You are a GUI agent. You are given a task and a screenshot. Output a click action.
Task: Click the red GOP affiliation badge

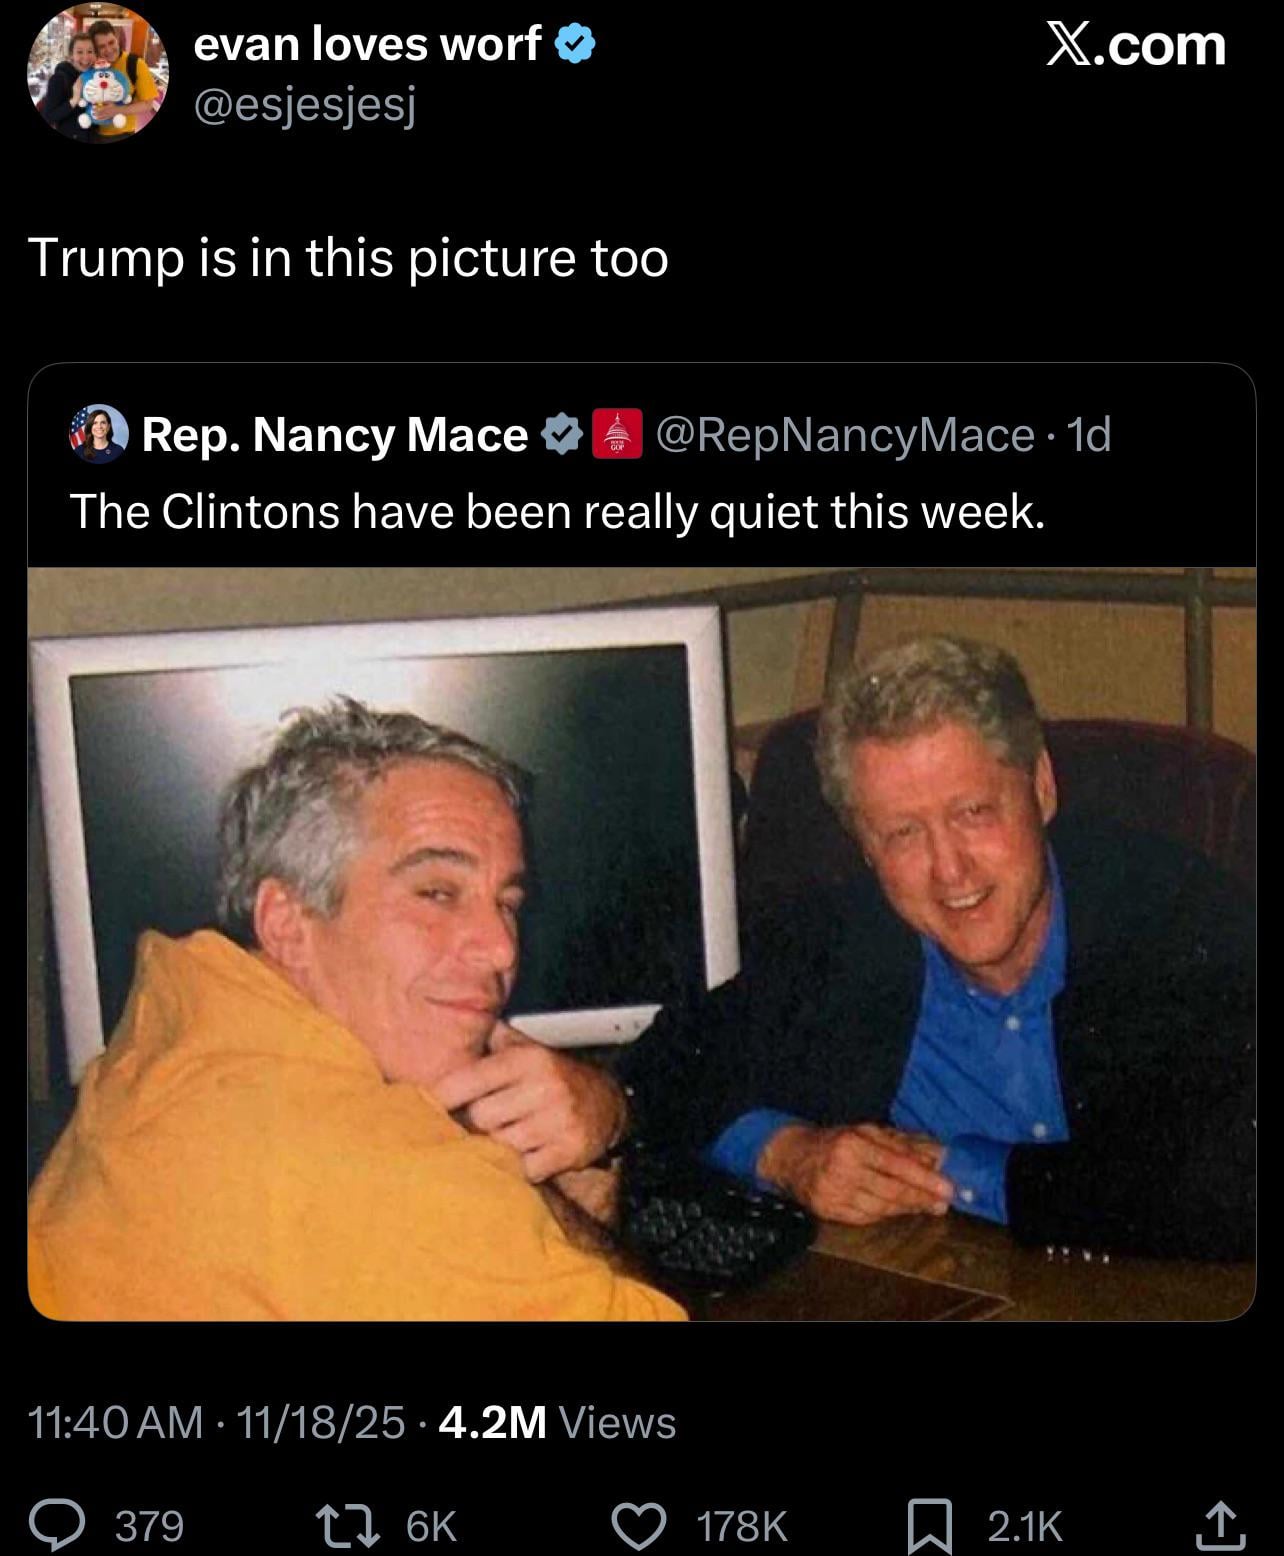tap(617, 434)
